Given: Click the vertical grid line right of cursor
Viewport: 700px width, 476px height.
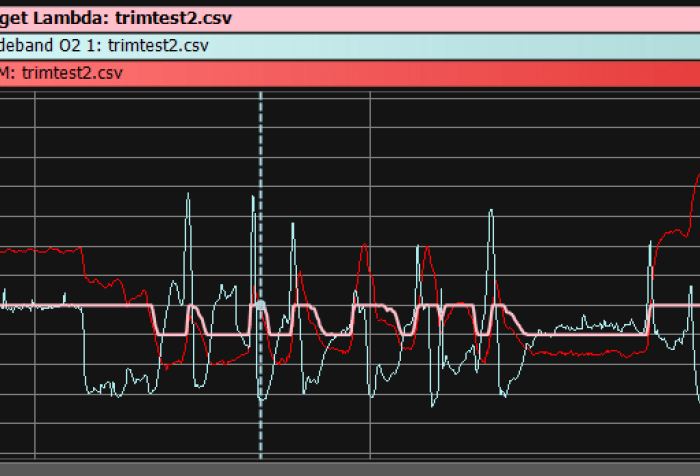Looking at the screenshot, I should (x=371, y=200).
